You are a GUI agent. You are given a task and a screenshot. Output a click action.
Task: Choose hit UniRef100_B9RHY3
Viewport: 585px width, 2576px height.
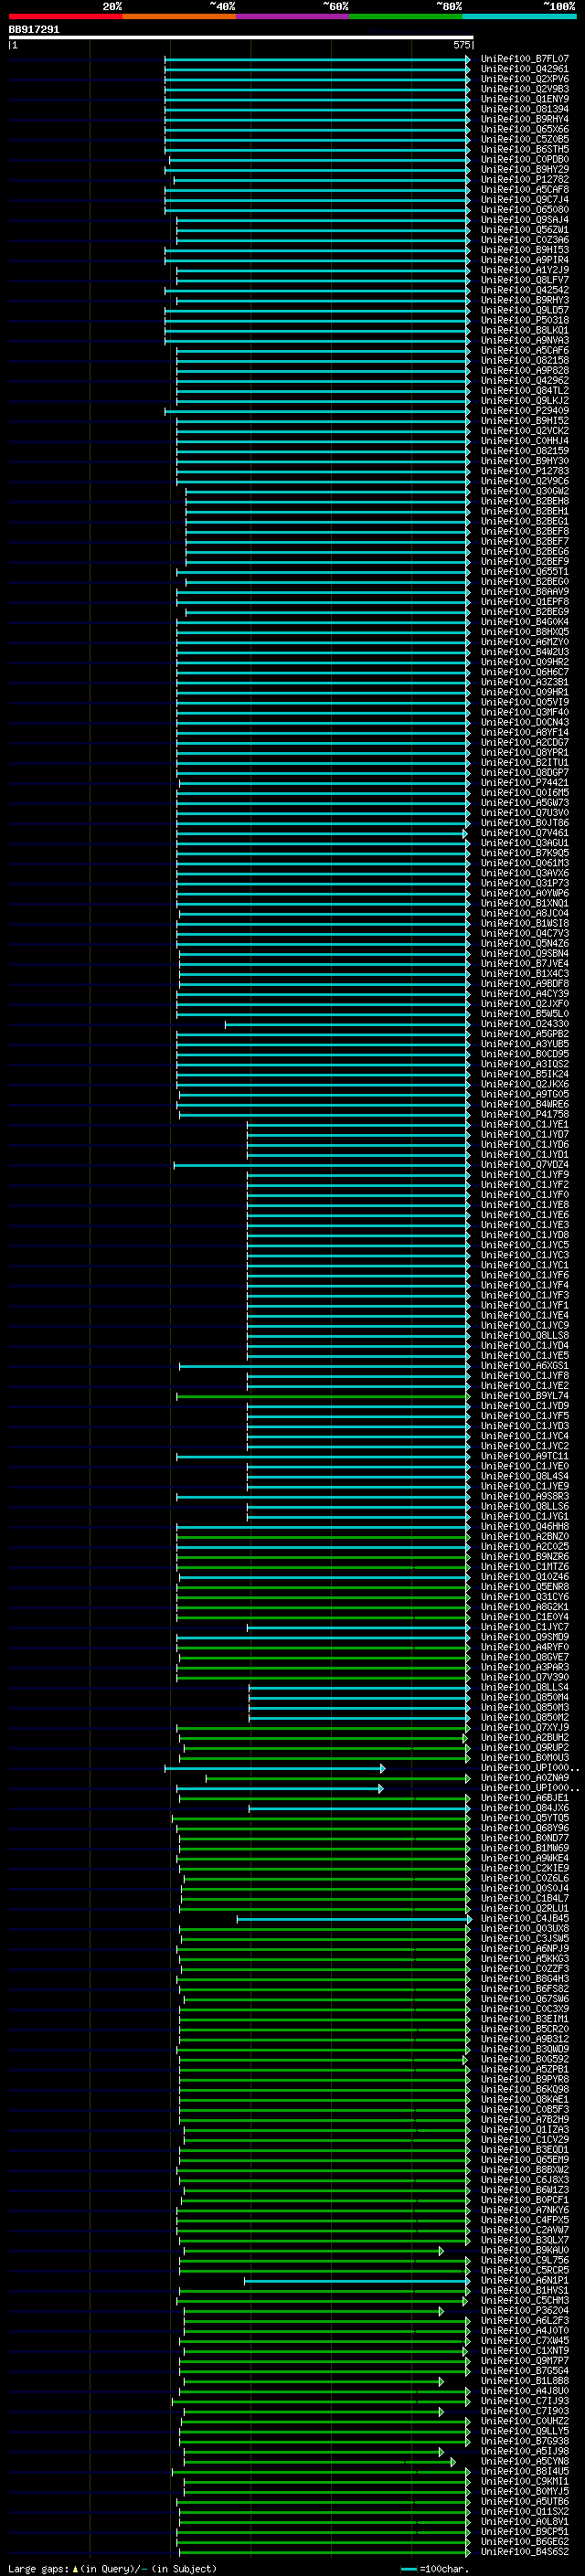[525, 300]
